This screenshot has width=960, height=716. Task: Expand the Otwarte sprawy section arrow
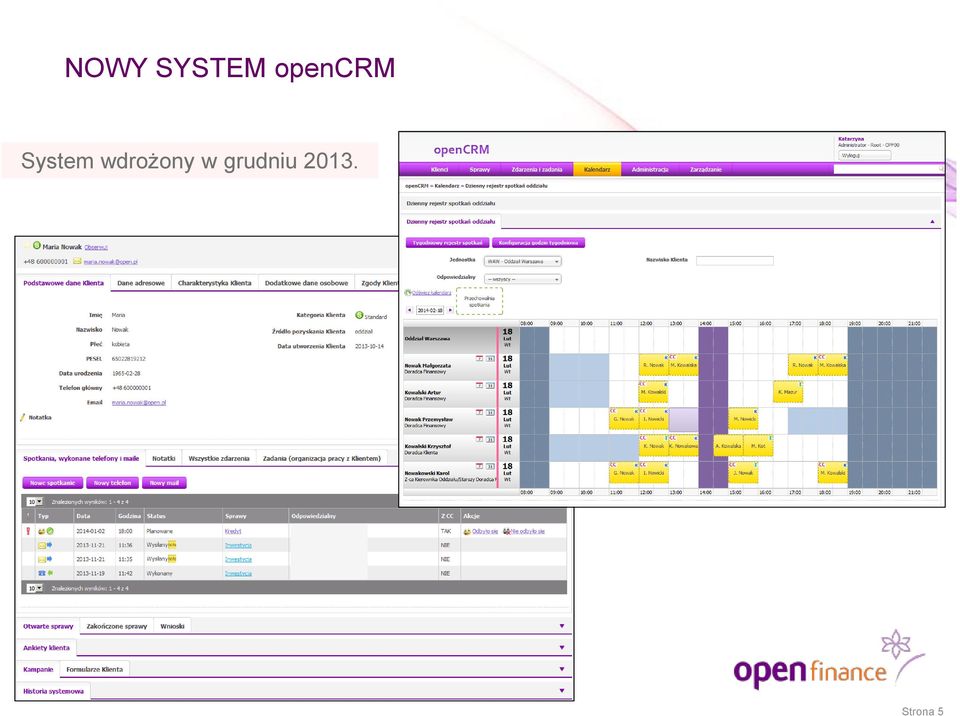pos(561,626)
